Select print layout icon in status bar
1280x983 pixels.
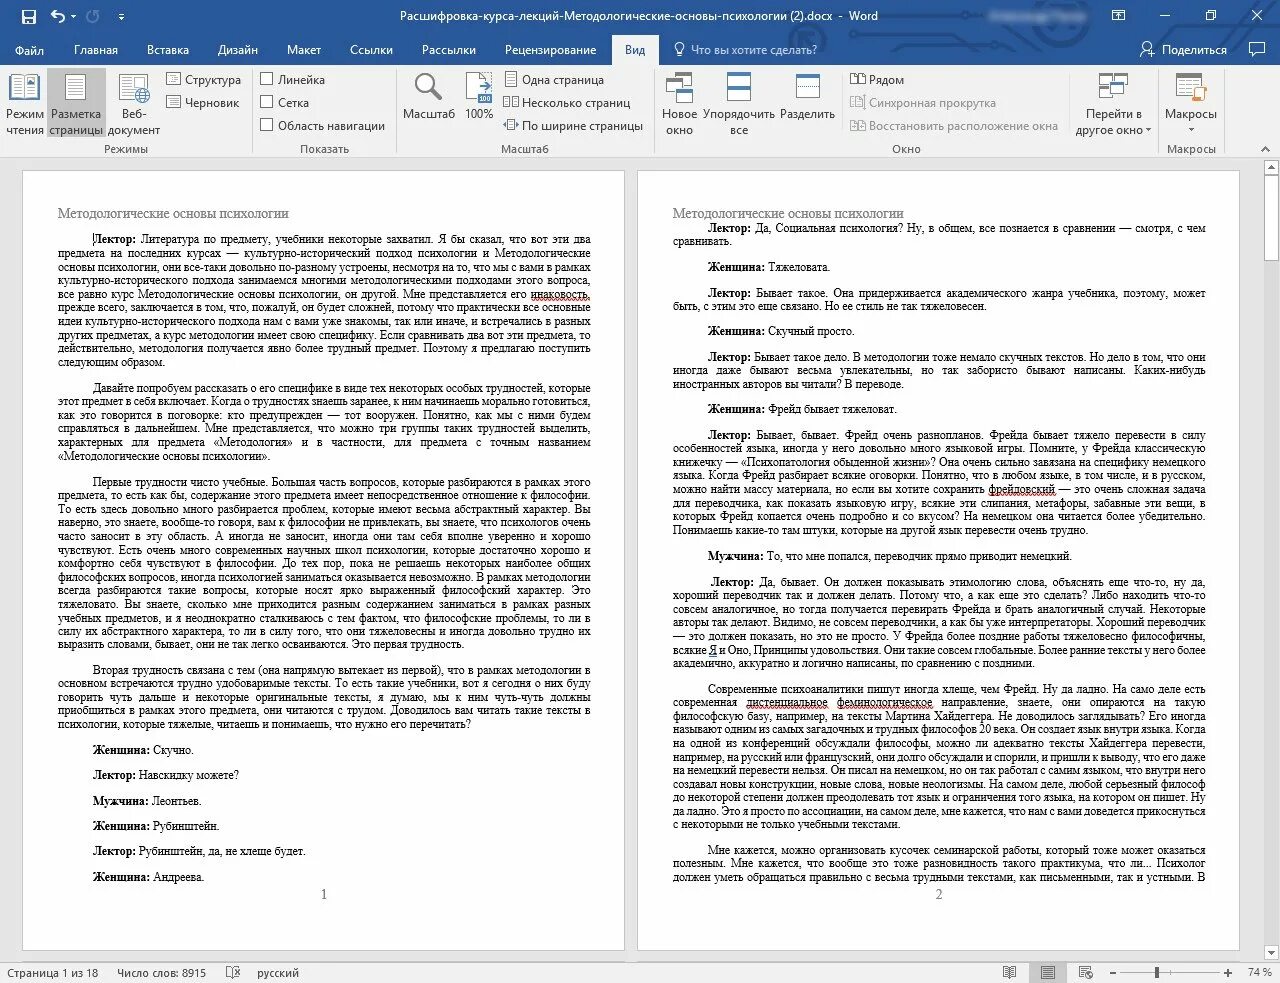pos(1047,973)
